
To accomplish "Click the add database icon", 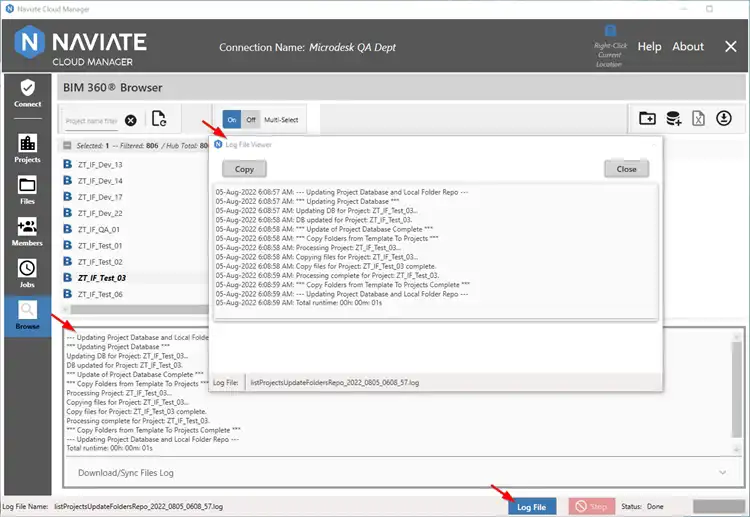I will [673, 118].
